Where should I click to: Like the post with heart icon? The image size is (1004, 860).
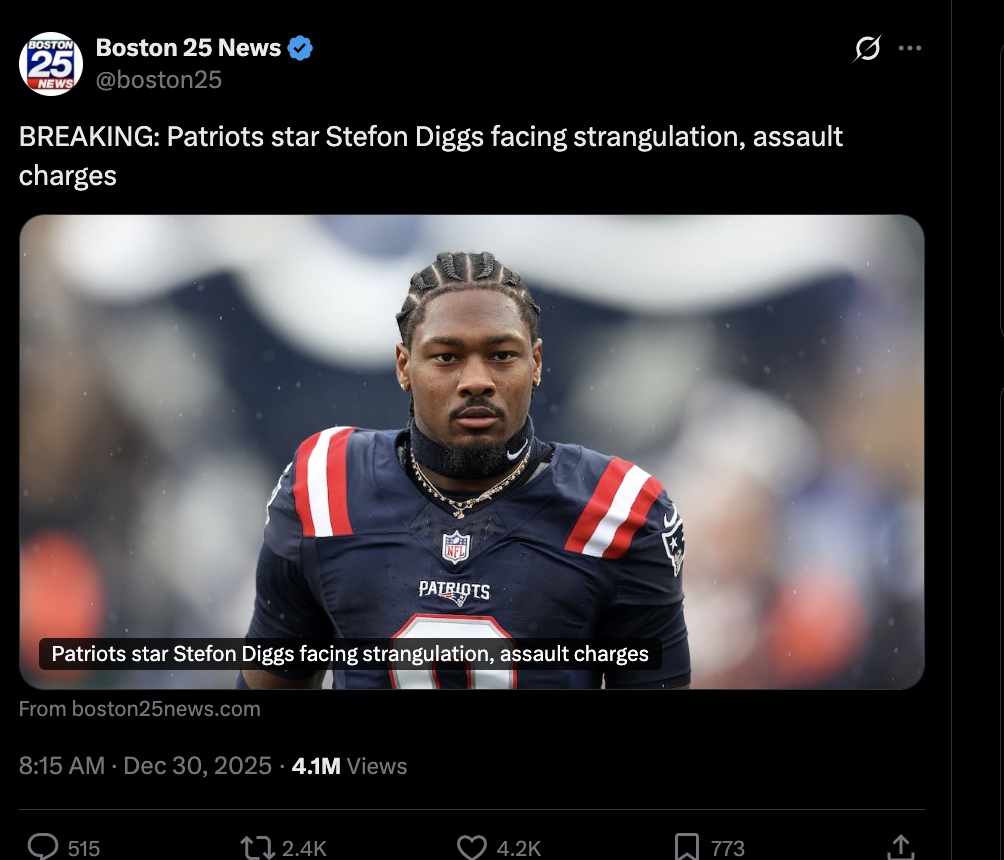pyautogui.click(x=472, y=848)
